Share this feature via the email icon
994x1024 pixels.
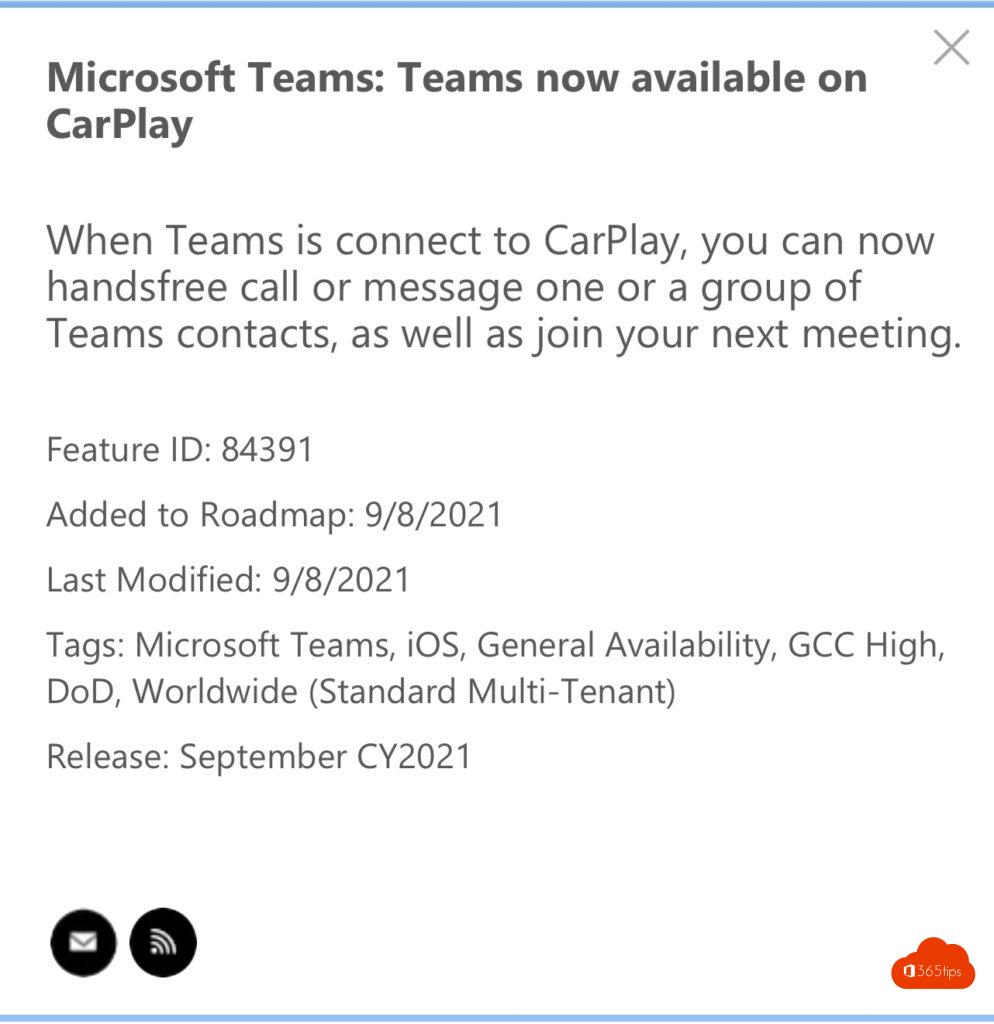pyautogui.click(x=84, y=942)
